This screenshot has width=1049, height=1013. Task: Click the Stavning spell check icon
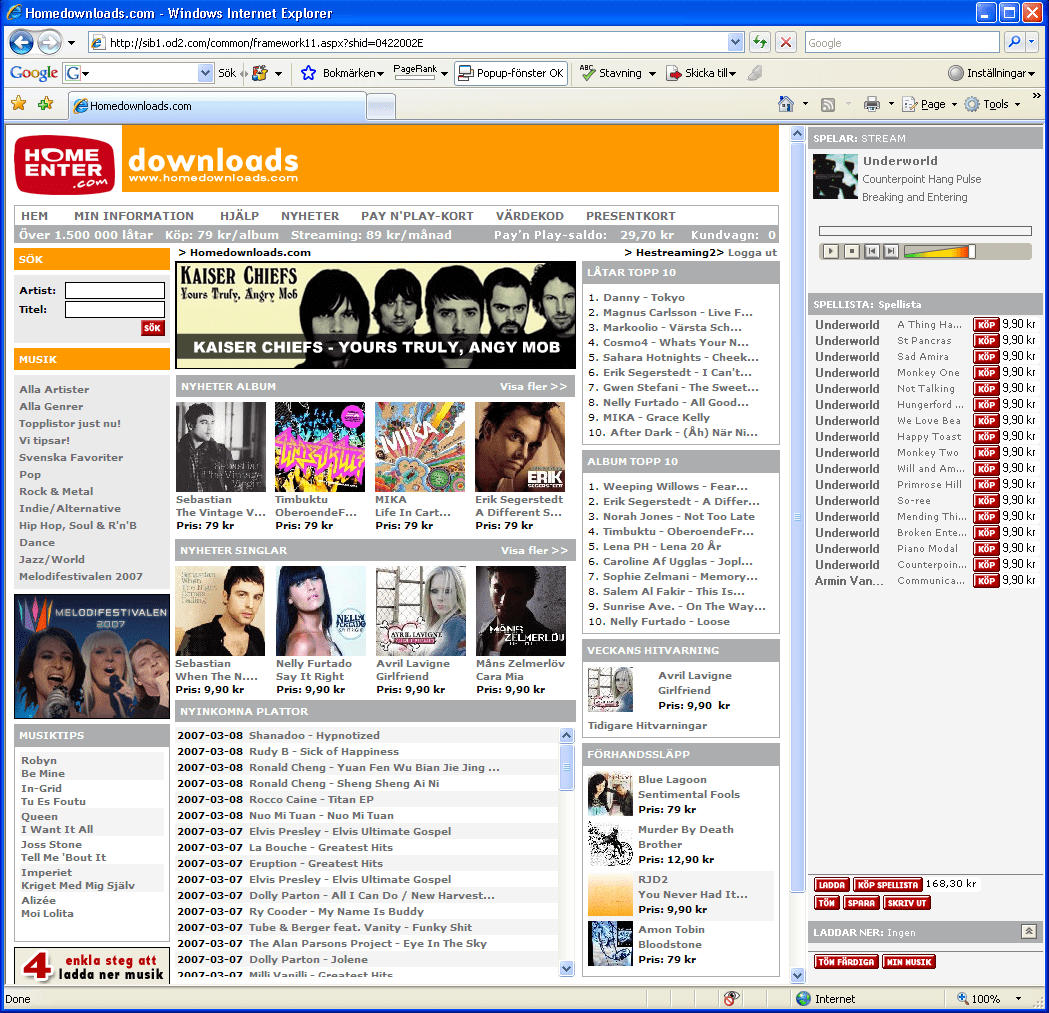[588, 73]
